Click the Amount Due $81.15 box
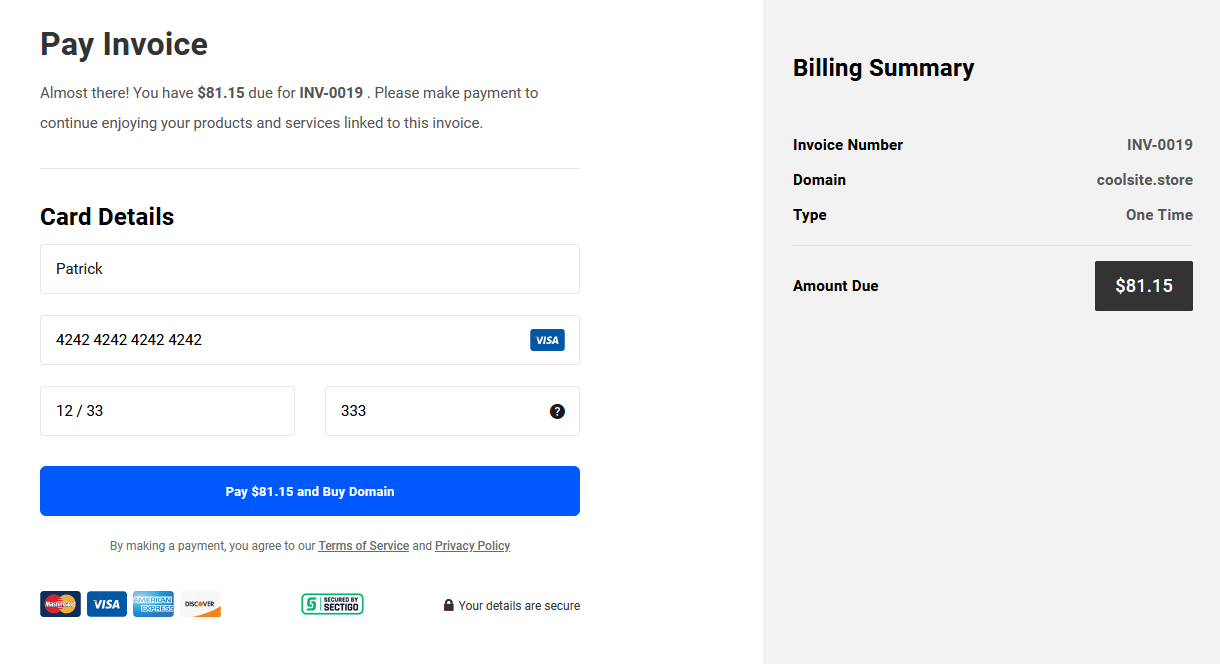Viewport: 1220px width, 664px height. point(1143,286)
